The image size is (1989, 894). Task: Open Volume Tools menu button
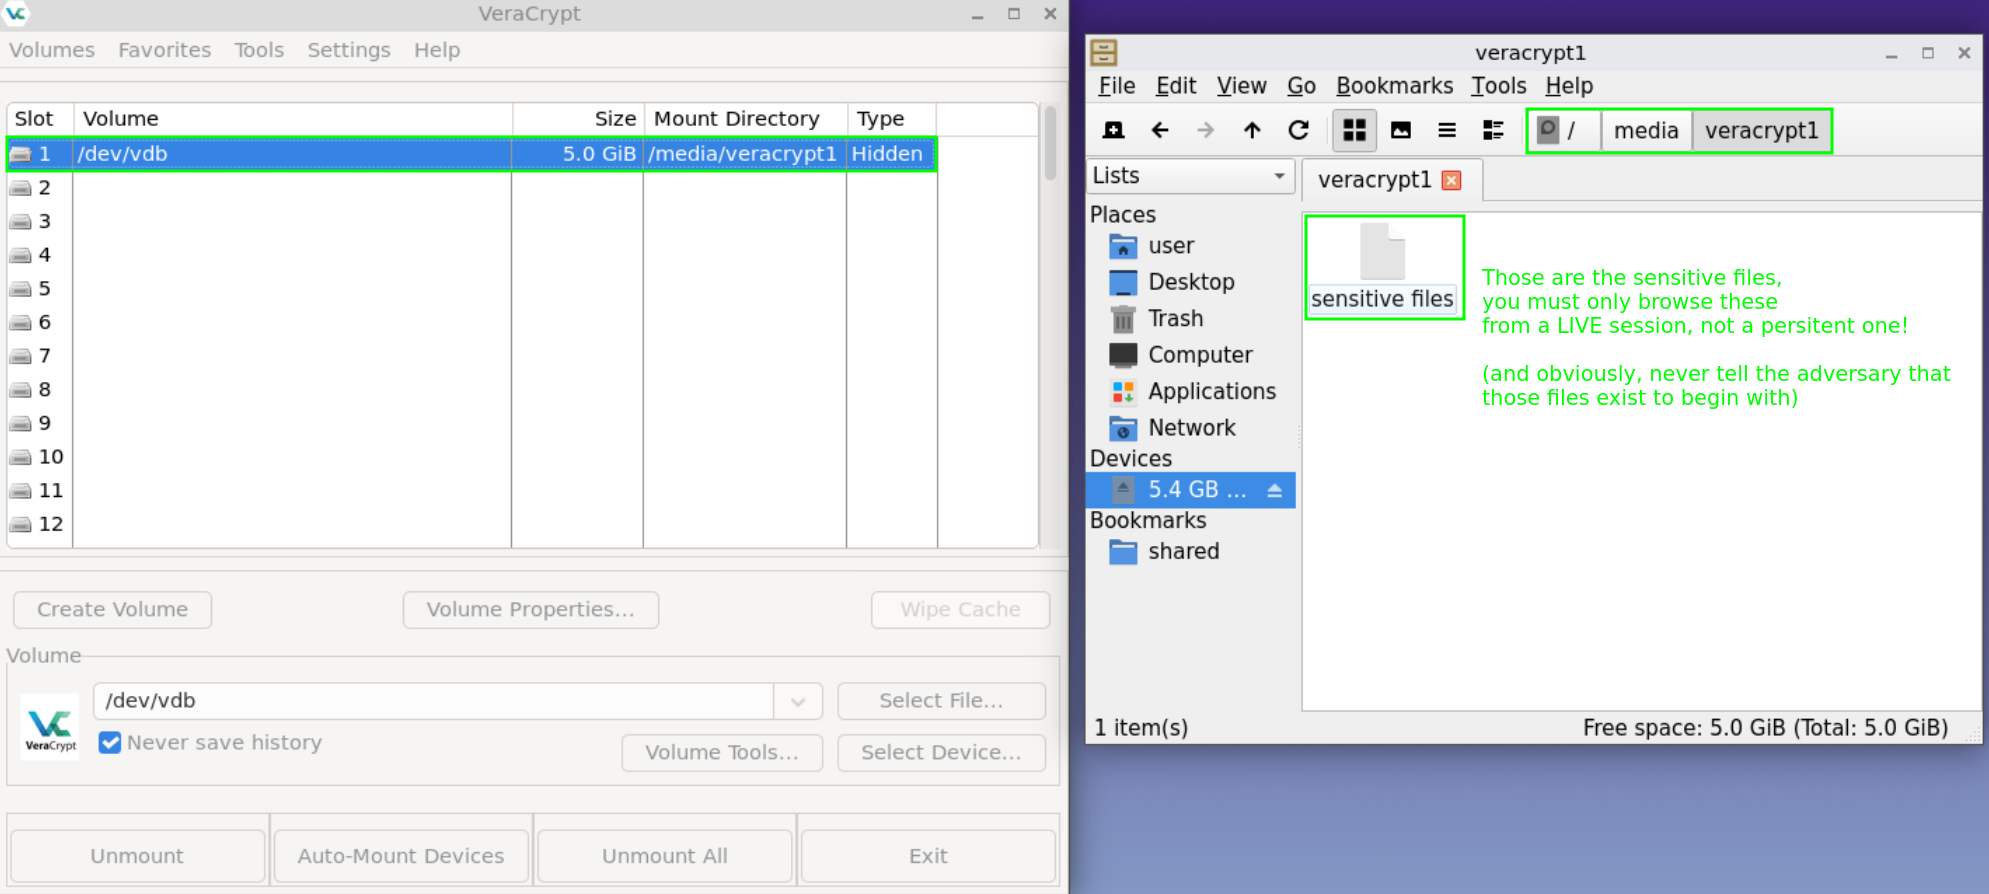point(722,753)
